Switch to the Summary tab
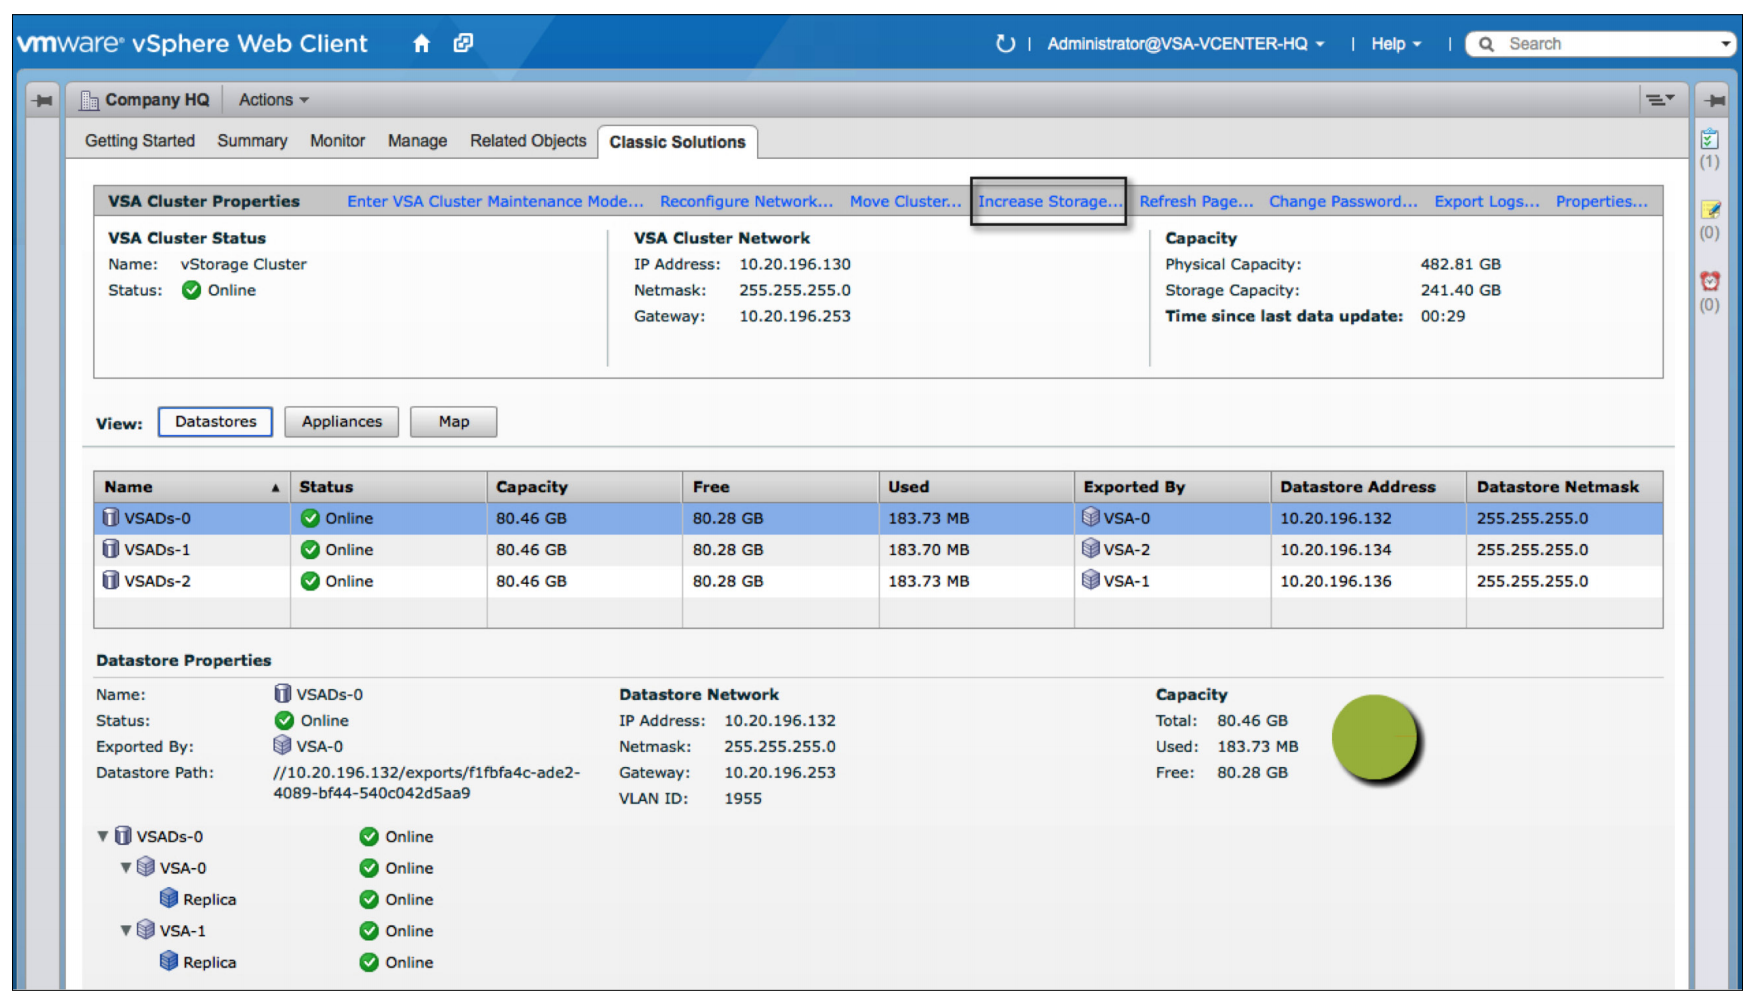The width and height of the screenshot is (1758, 1000). click(x=252, y=141)
